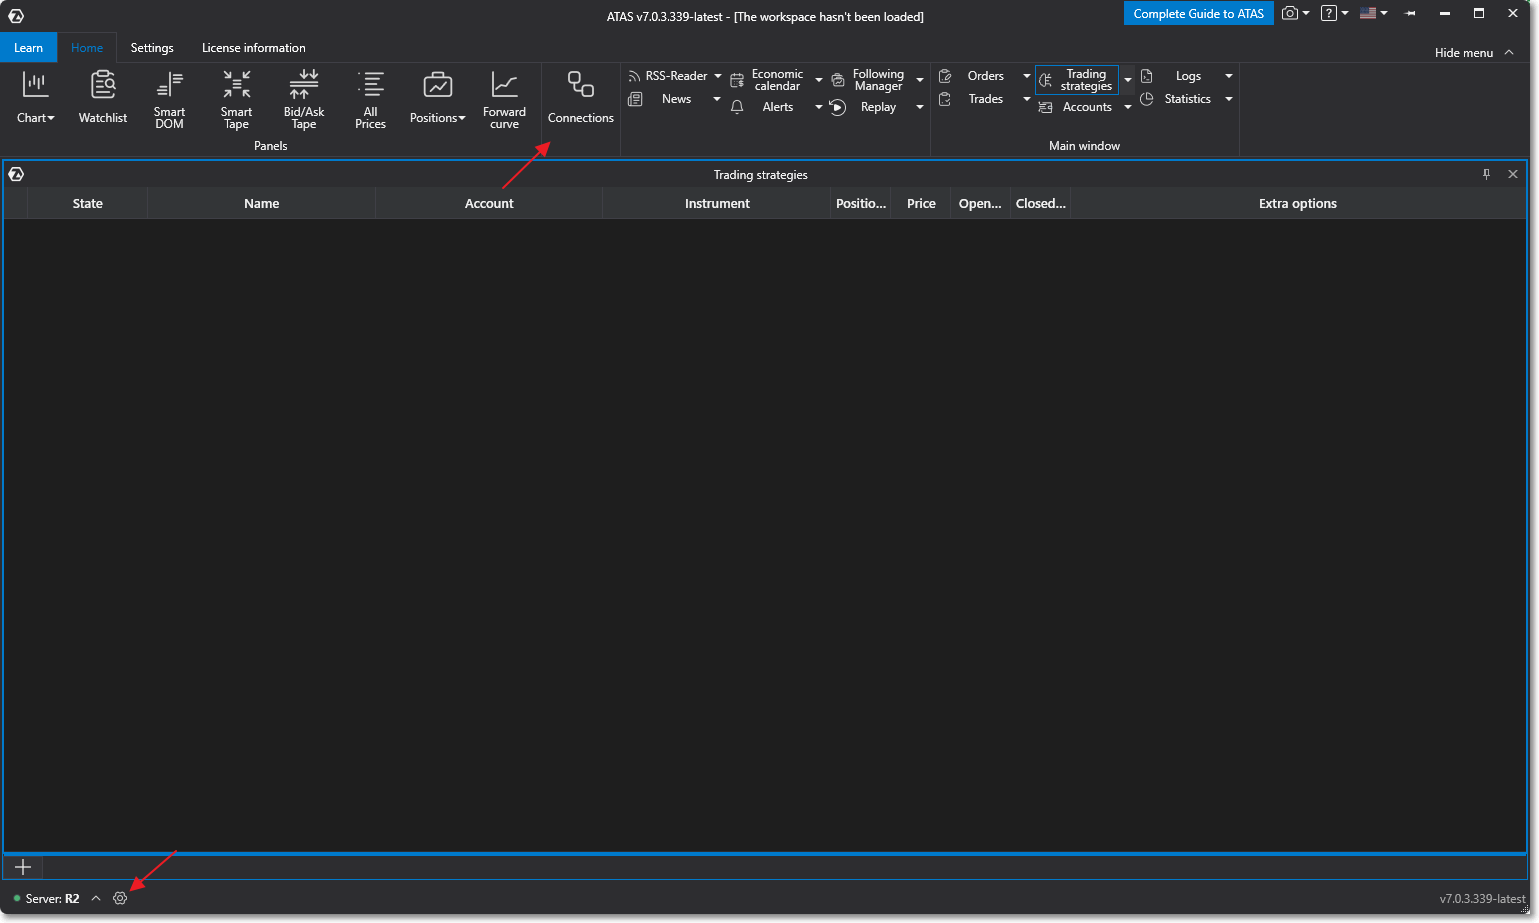The image size is (1539, 923).
Task: Open connection settings via the gear icon
Action: pyautogui.click(x=120, y=898)
